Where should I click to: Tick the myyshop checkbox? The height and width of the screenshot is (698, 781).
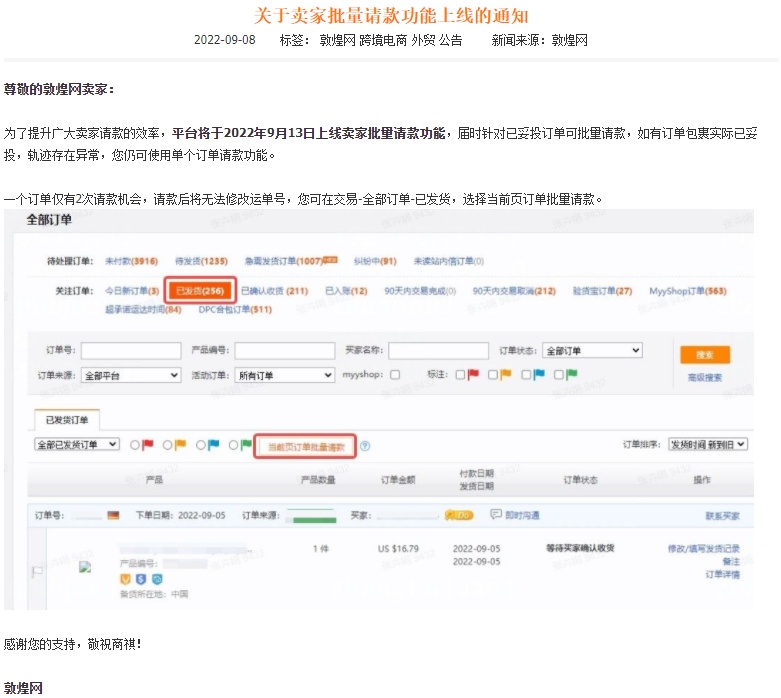point(394,375)
